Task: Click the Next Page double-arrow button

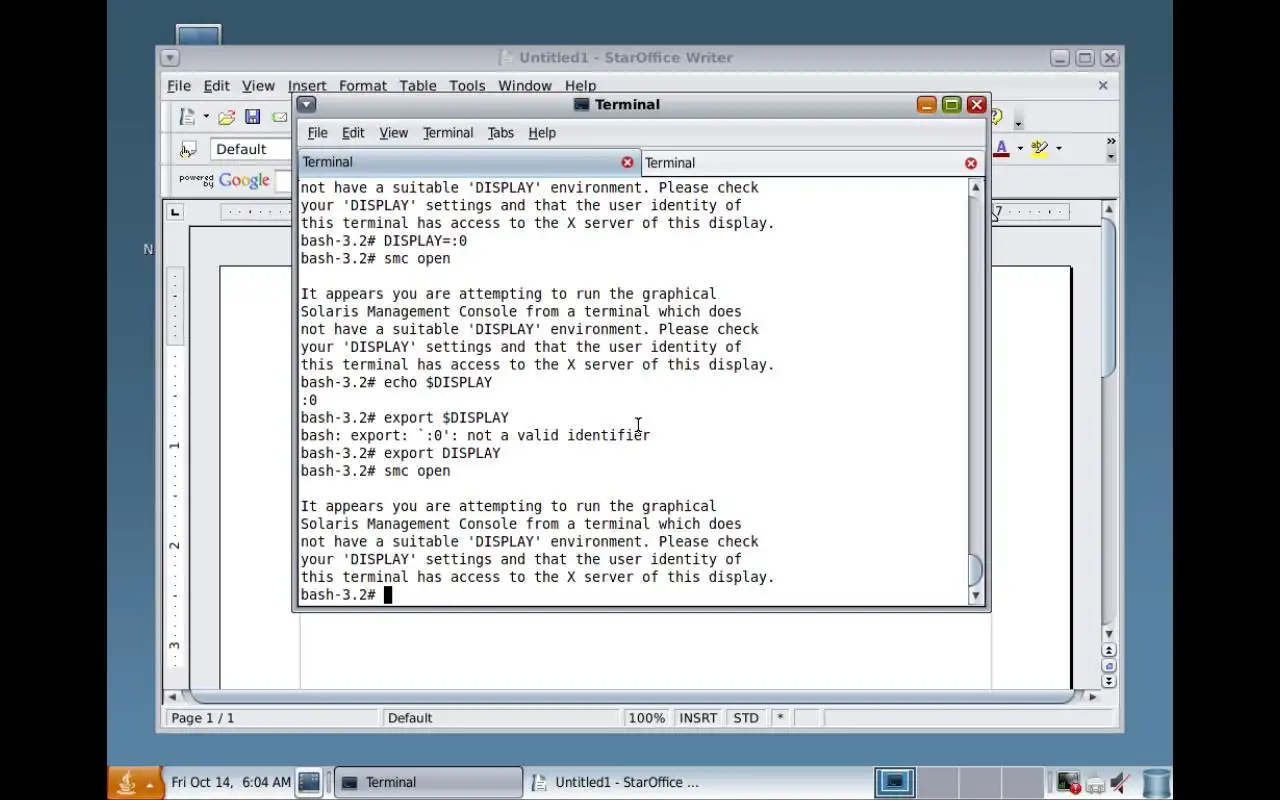Action: pos(1108,681)
